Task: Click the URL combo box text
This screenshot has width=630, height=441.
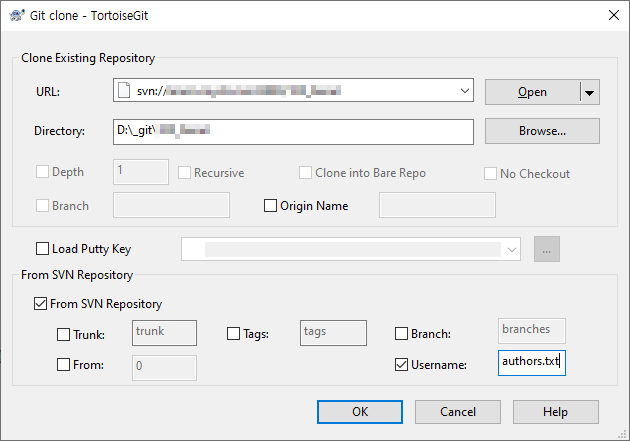Action: click(239, 91)
